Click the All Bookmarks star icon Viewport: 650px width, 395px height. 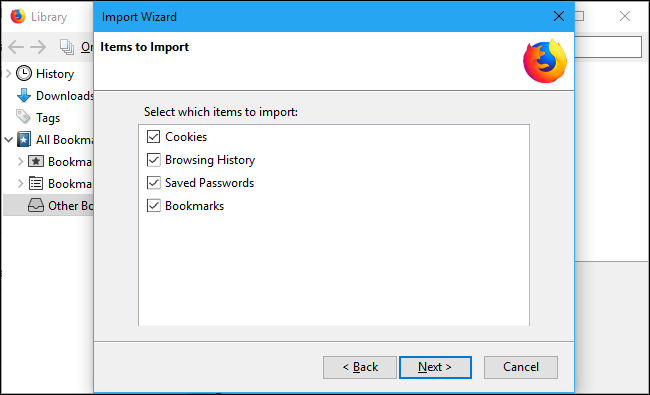[24, 140]
